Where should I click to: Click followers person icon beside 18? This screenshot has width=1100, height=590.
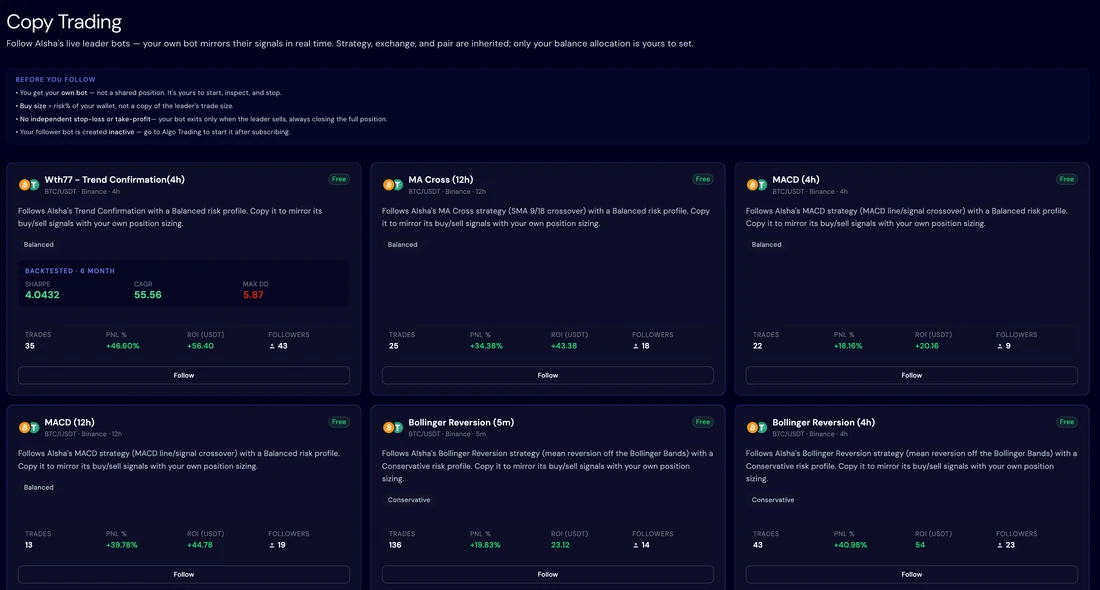click(636, 346)
